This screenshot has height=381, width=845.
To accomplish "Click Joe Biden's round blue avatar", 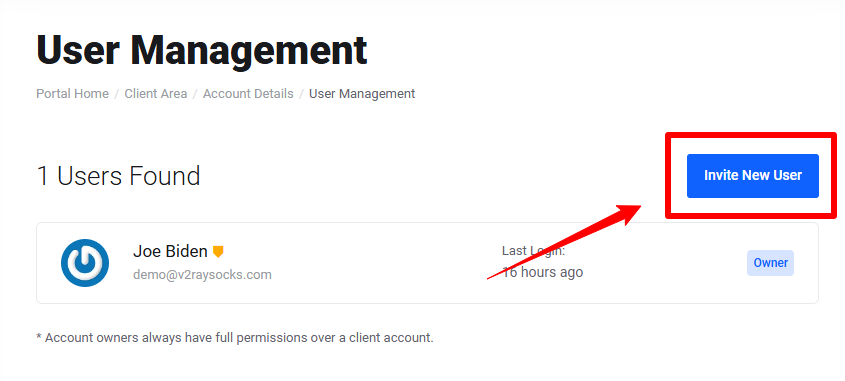I will [85, 262].
